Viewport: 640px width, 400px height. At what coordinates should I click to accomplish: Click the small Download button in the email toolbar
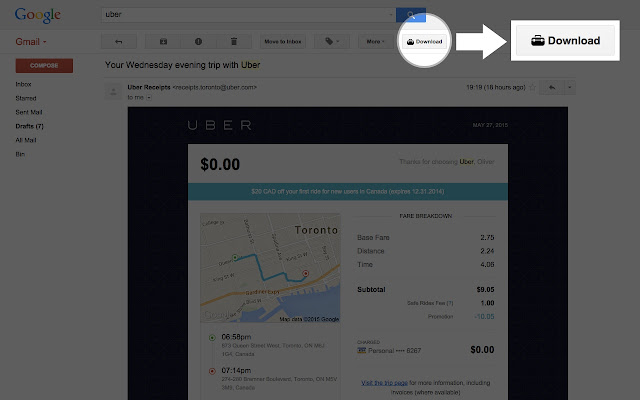pyautogui.click(x=424, y=41)
